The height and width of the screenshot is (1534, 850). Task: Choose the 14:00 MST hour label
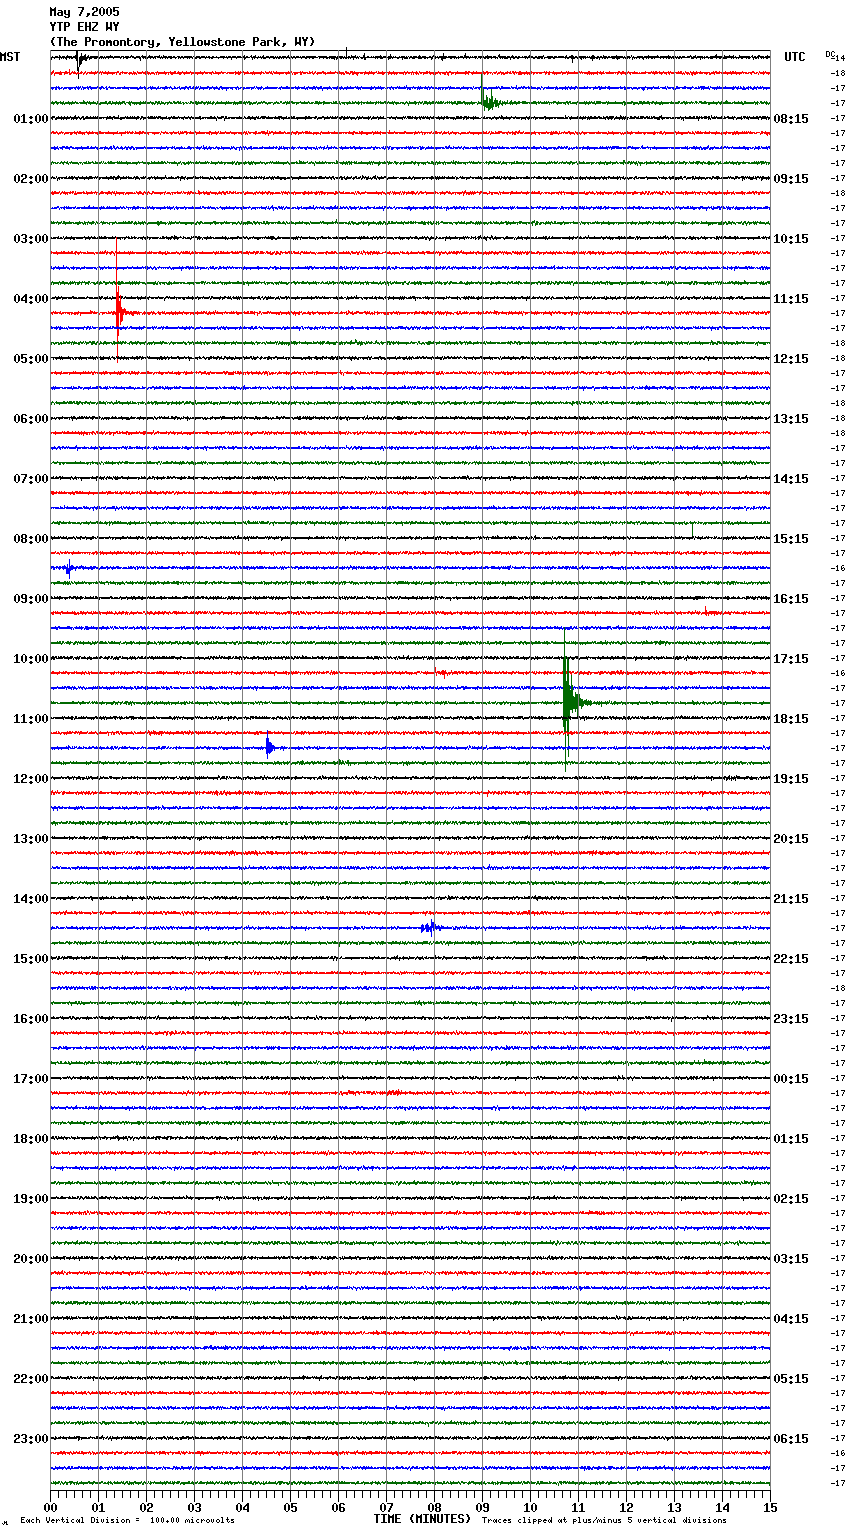coord(31,899)
